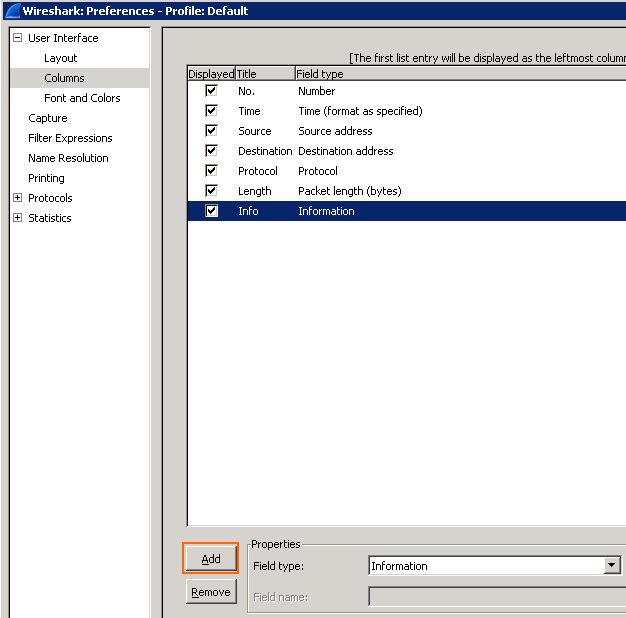Open Font and Colors preferences
The height and width of the screenshot is (618, 626).
click(x=82, y=98)
